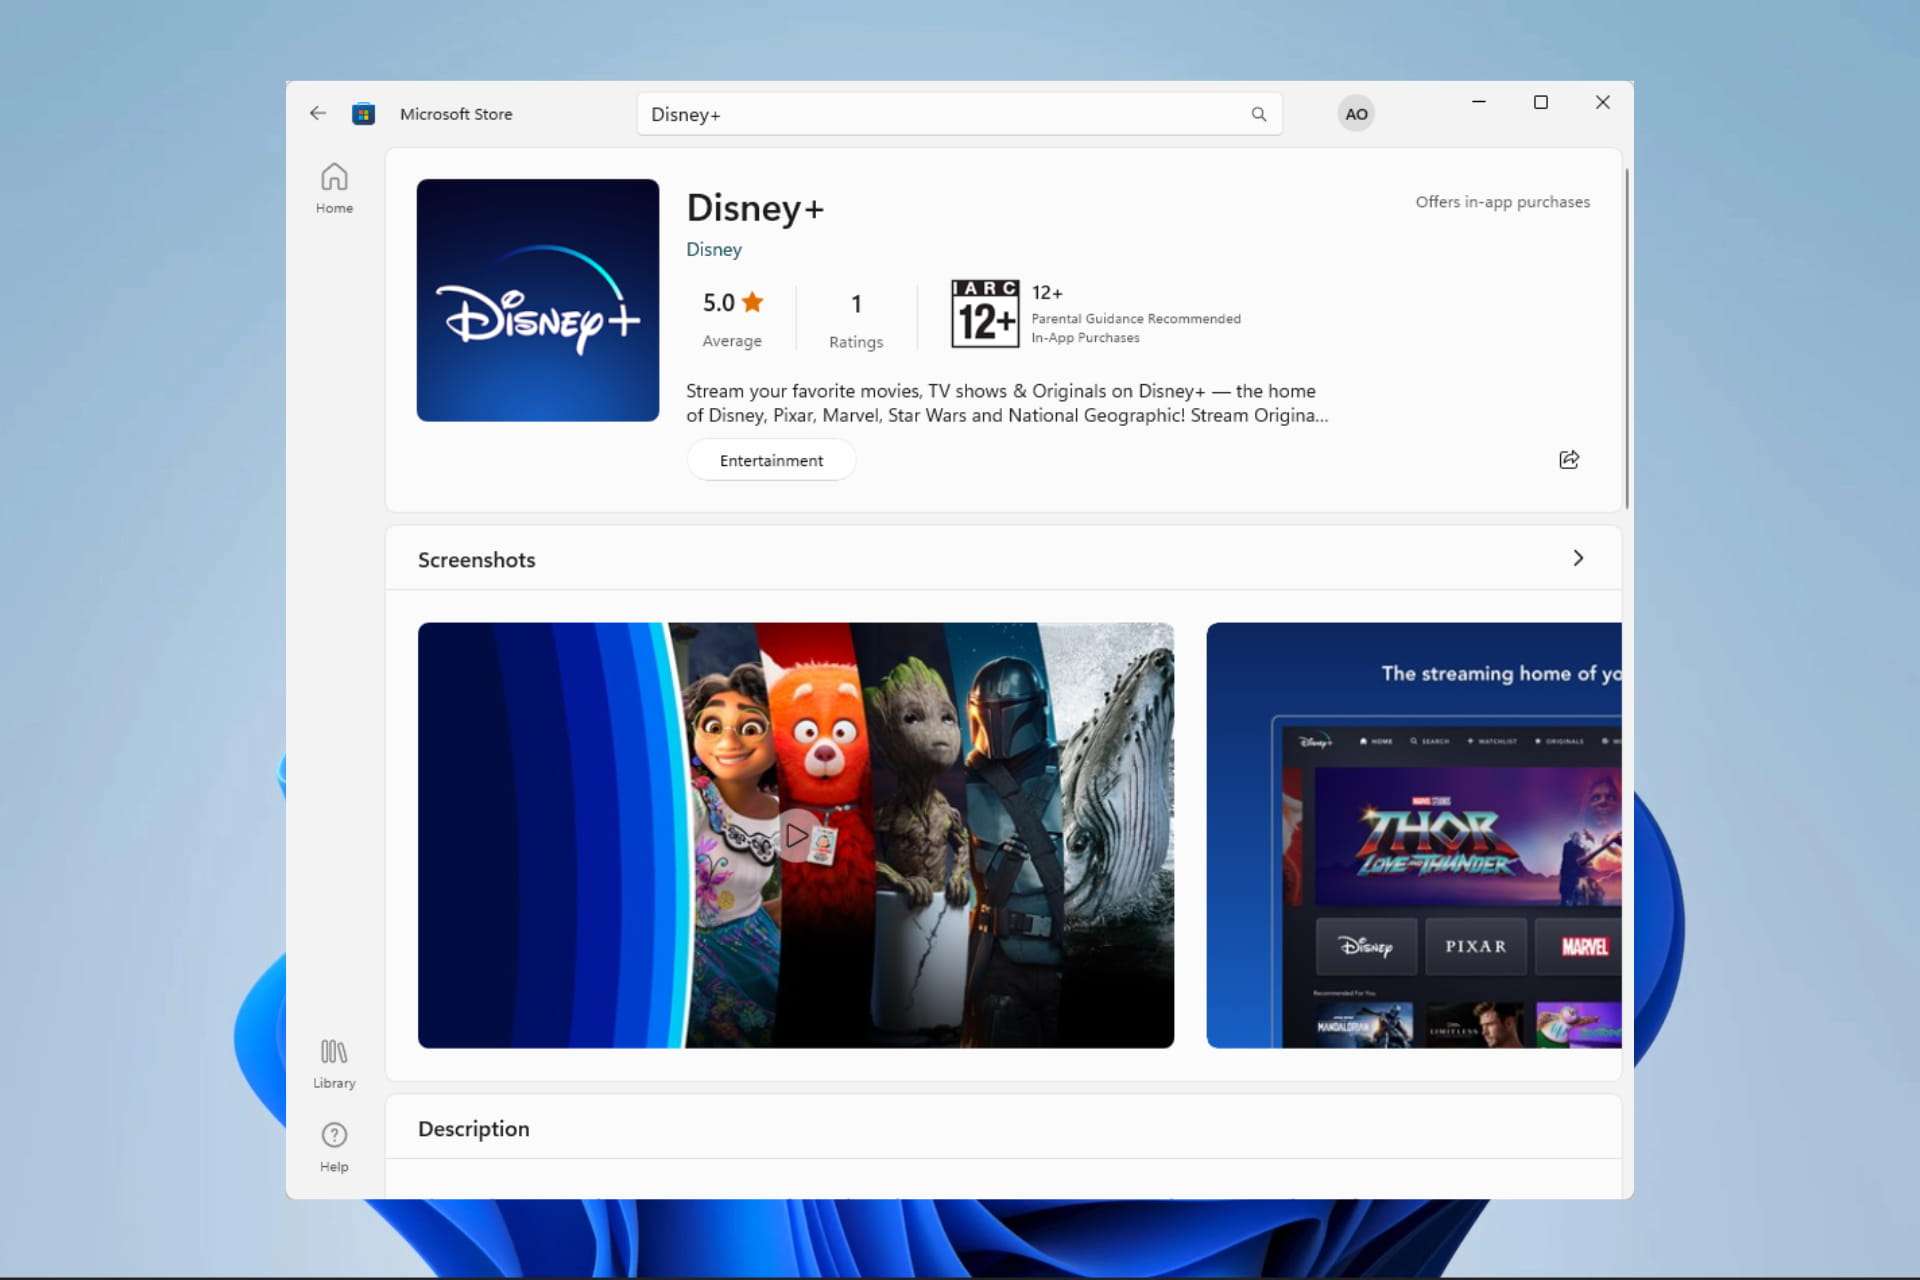Select the Entertainment category button

coord(771,460)
